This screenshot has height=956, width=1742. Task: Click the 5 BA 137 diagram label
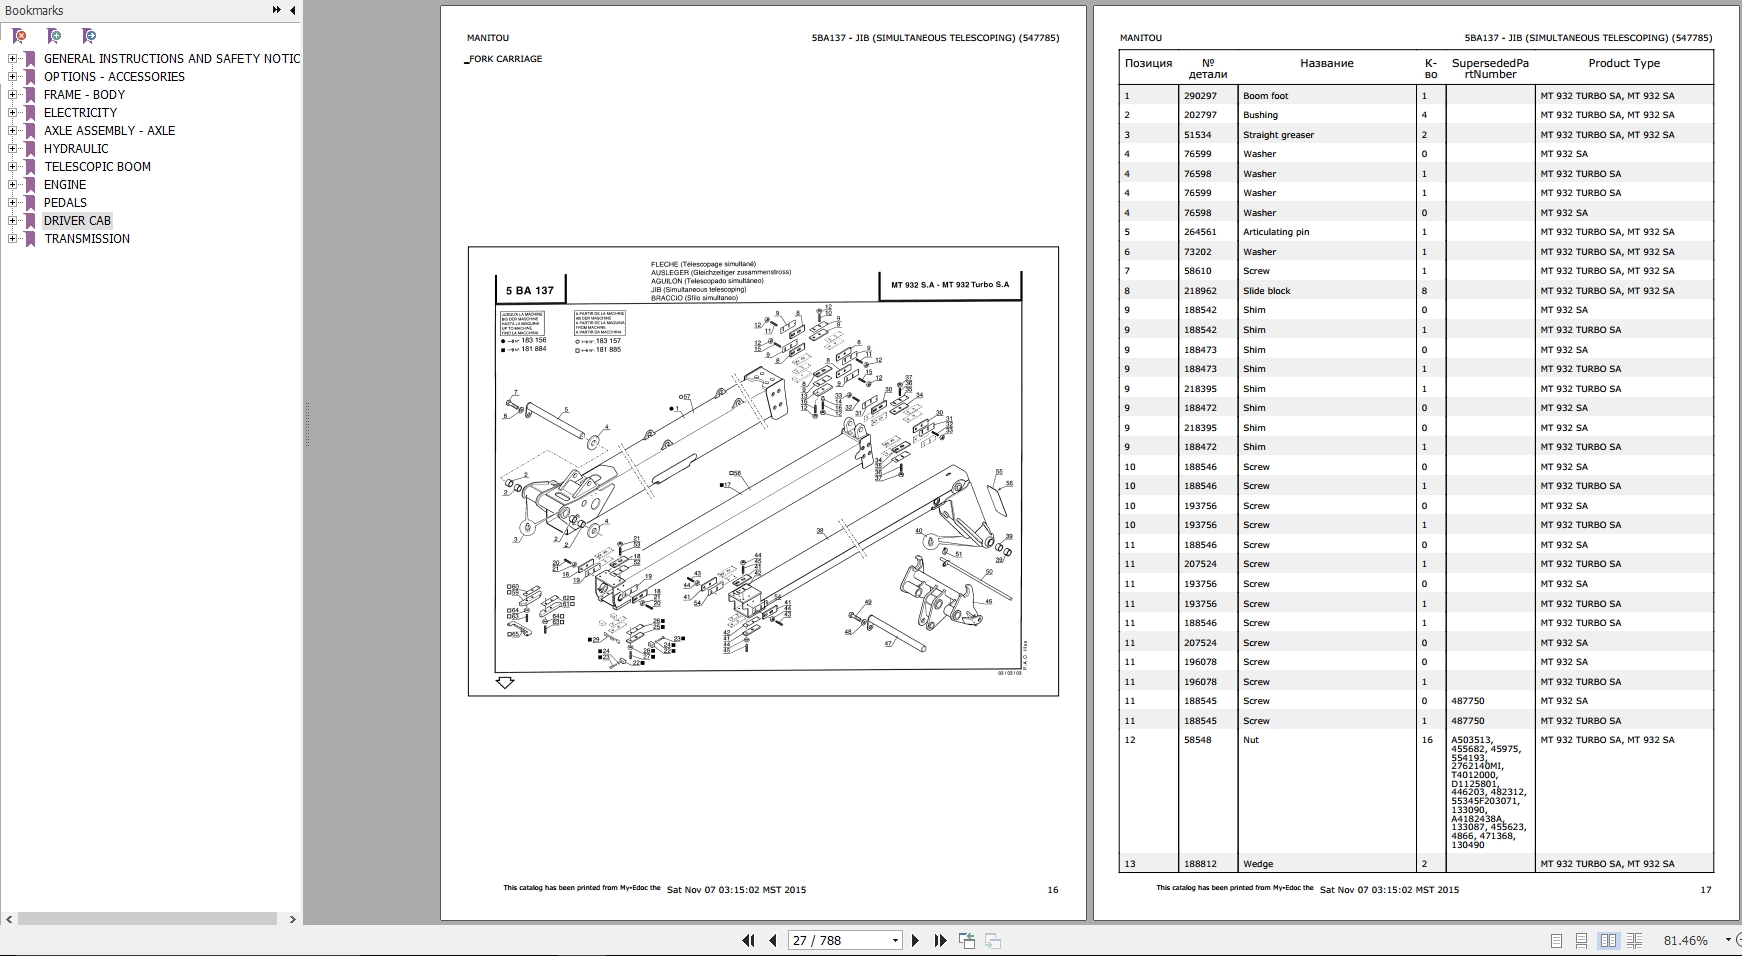(530, 291)
